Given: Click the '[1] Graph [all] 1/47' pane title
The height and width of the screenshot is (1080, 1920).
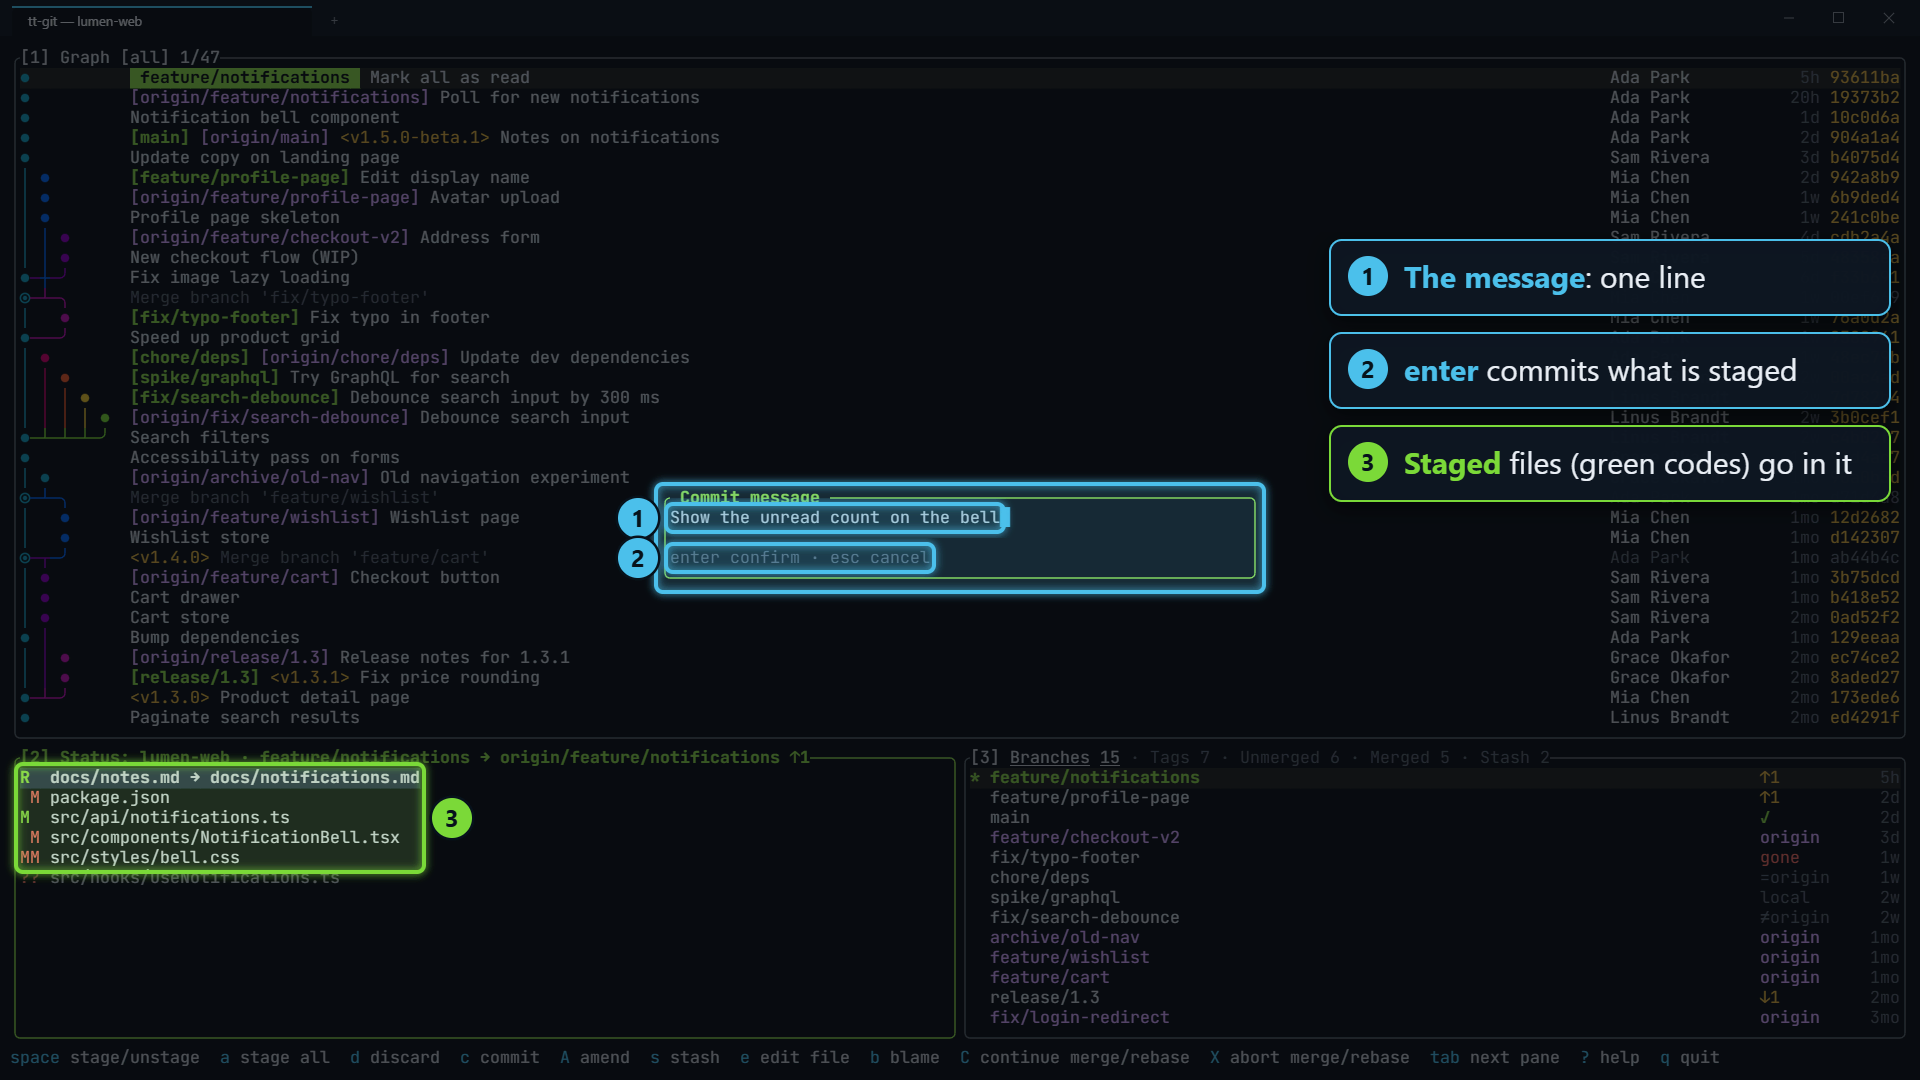Looking at the screenshot, I should (x=120, y=57).
